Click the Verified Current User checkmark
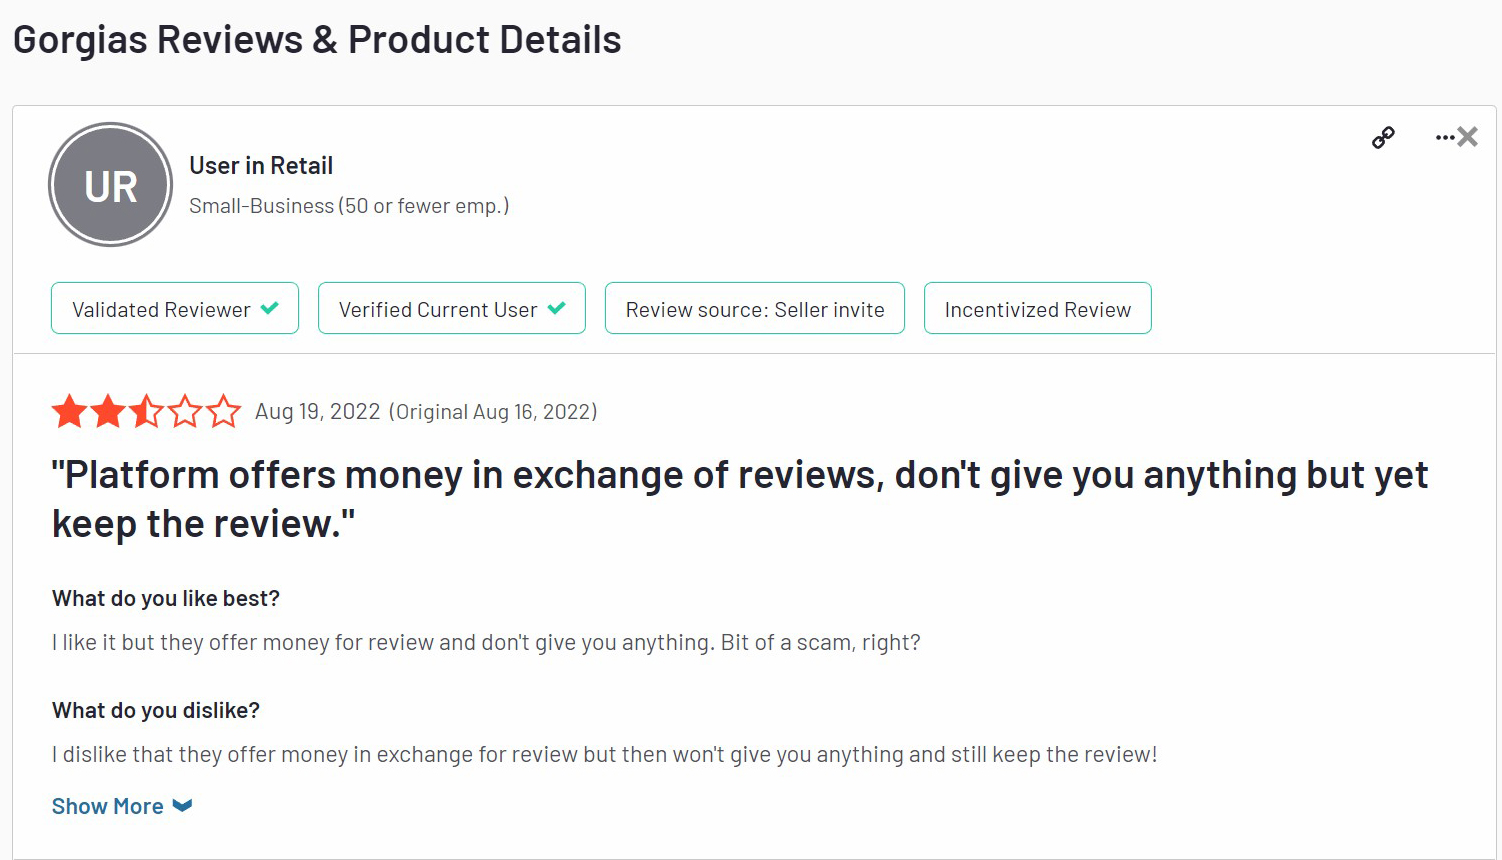The width and height of the screenshot is (1502, 860). (x=556, y=309)
